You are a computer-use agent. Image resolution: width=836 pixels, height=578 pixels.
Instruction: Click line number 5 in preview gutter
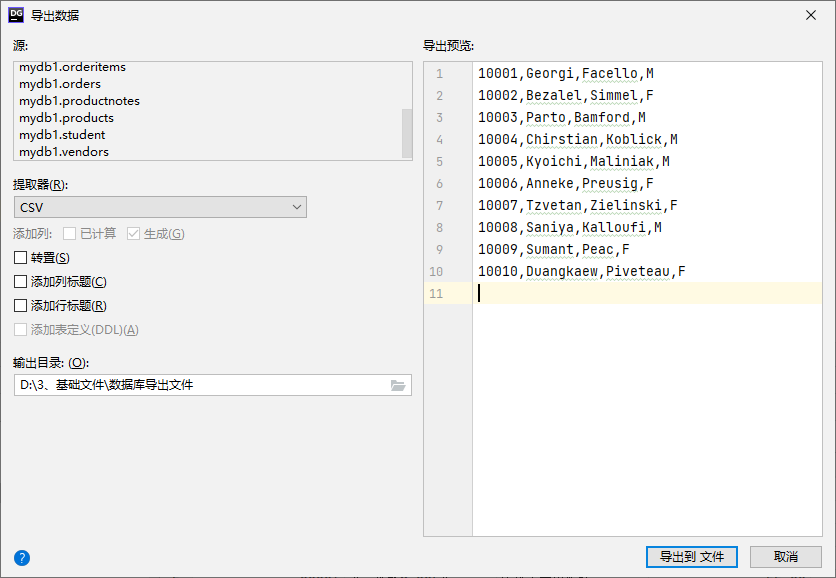439,161
